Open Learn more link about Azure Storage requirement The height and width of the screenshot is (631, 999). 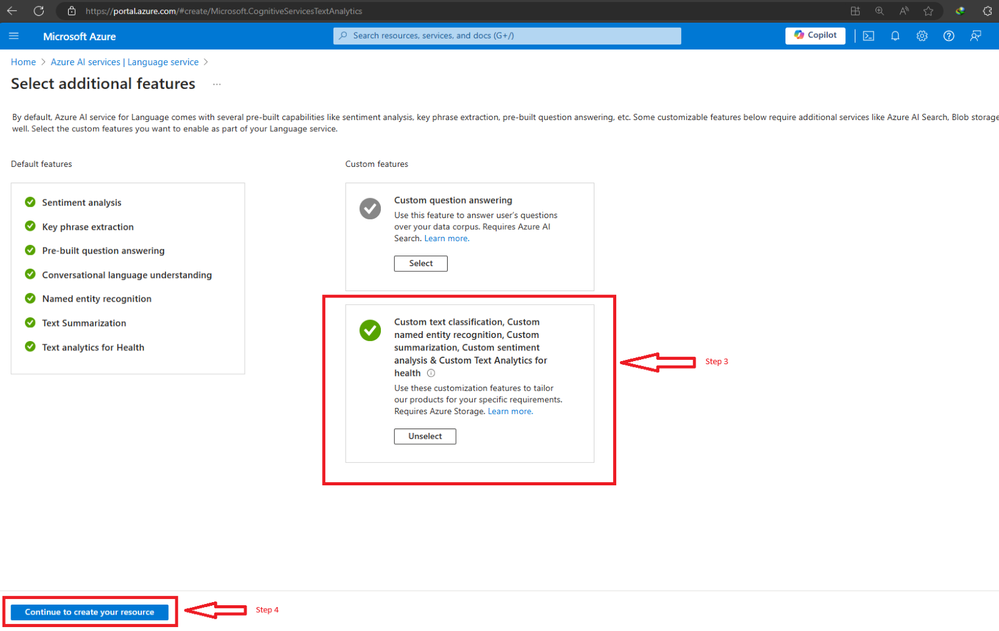pyautogui.click(x=510, y=412)
